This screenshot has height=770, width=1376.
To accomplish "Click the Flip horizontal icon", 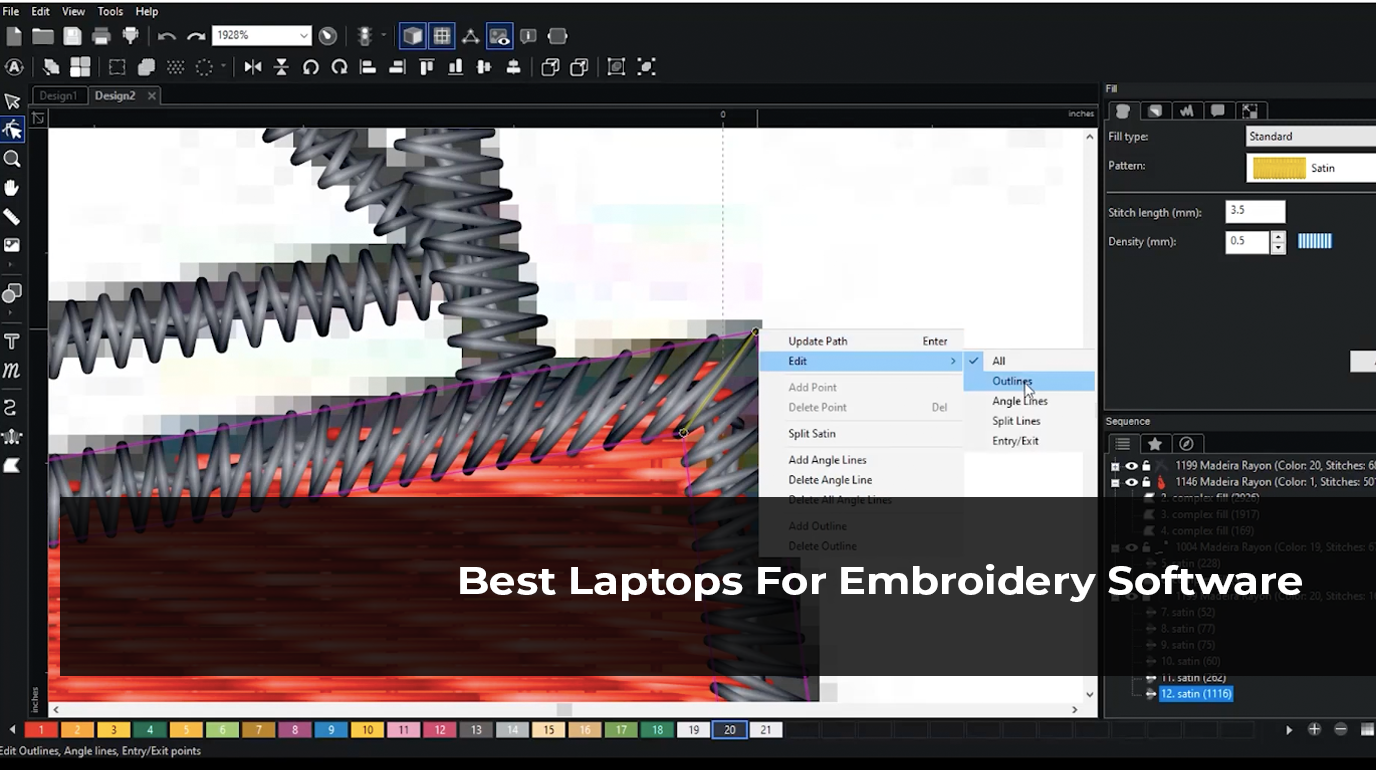I will coord(253,67).
